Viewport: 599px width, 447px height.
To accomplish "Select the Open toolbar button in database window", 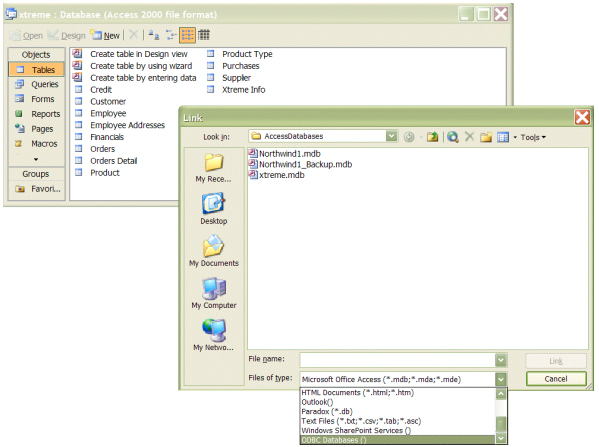I will pyautogui.click(x=26, y=36).
